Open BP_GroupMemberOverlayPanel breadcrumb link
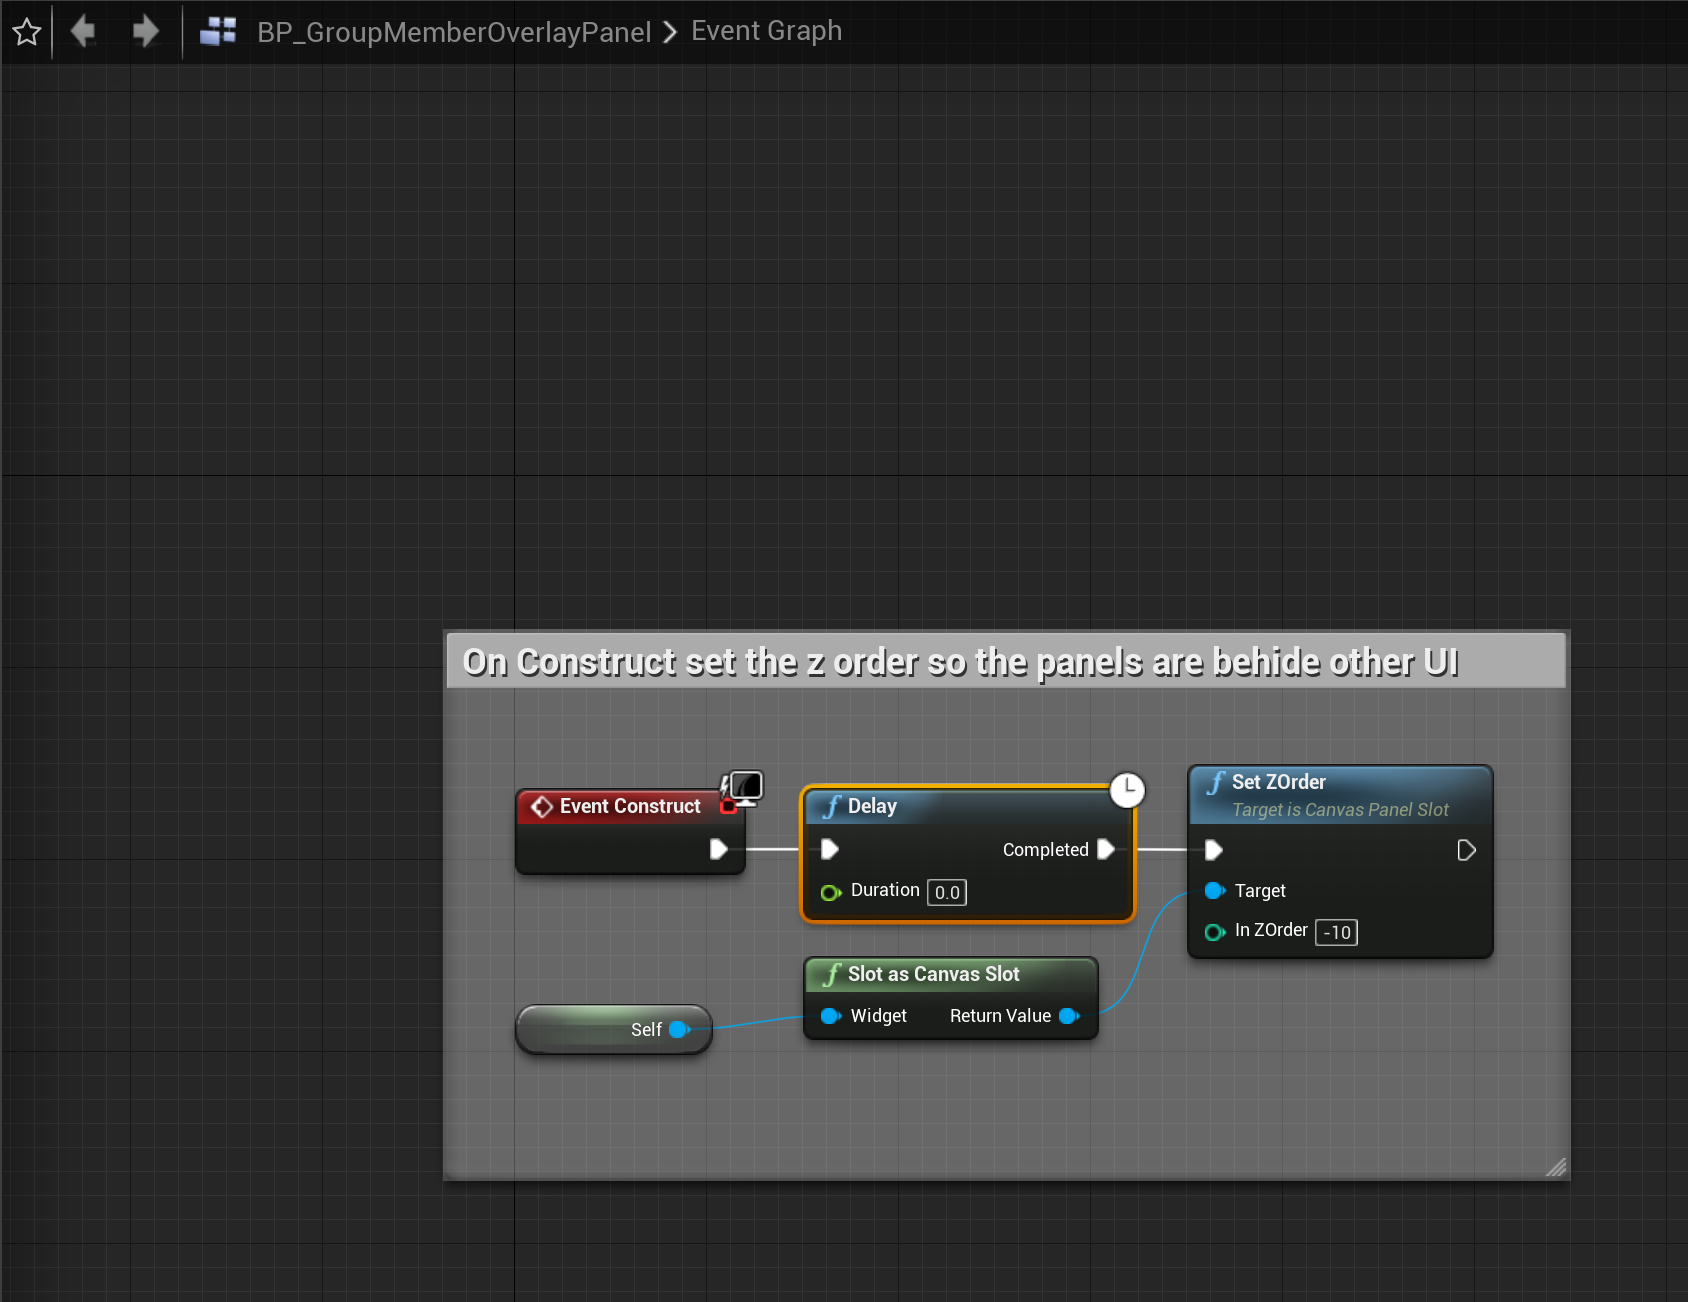The width and height of the screenshot is (1688, 1302). coord(454,32)
